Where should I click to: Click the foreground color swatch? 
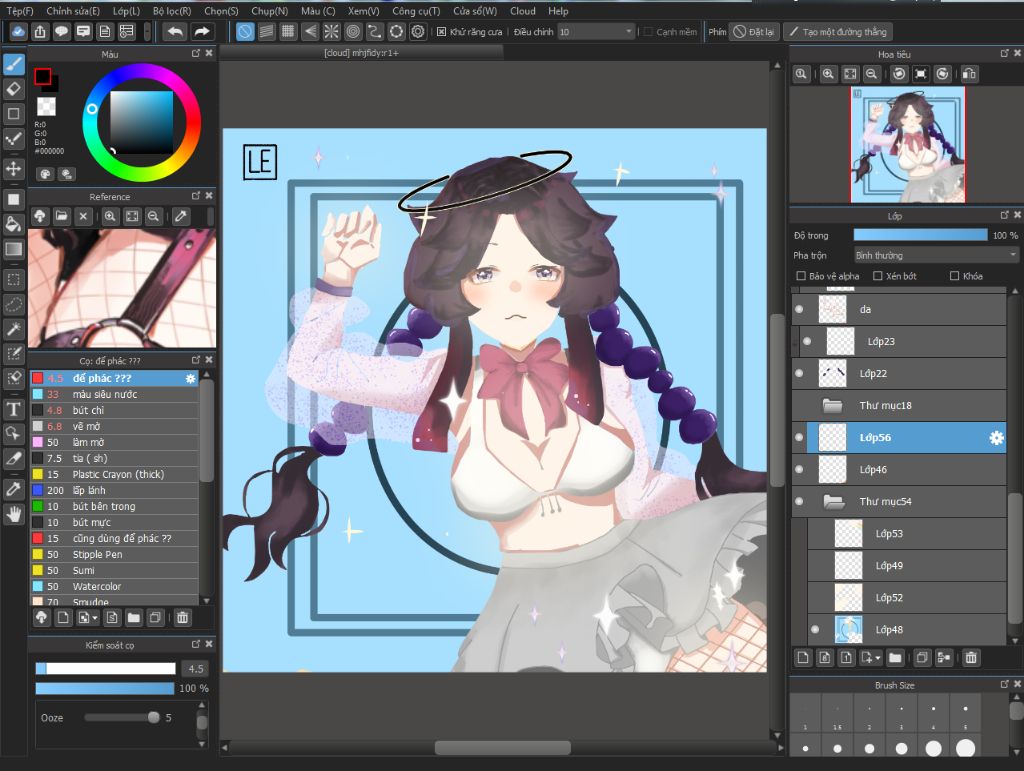[42, 76]
